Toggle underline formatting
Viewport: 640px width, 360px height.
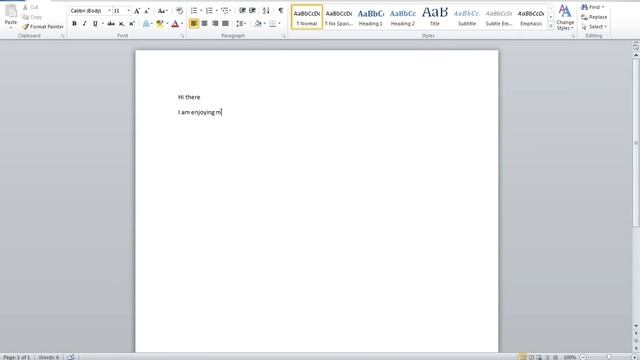(x=95, y=24)
